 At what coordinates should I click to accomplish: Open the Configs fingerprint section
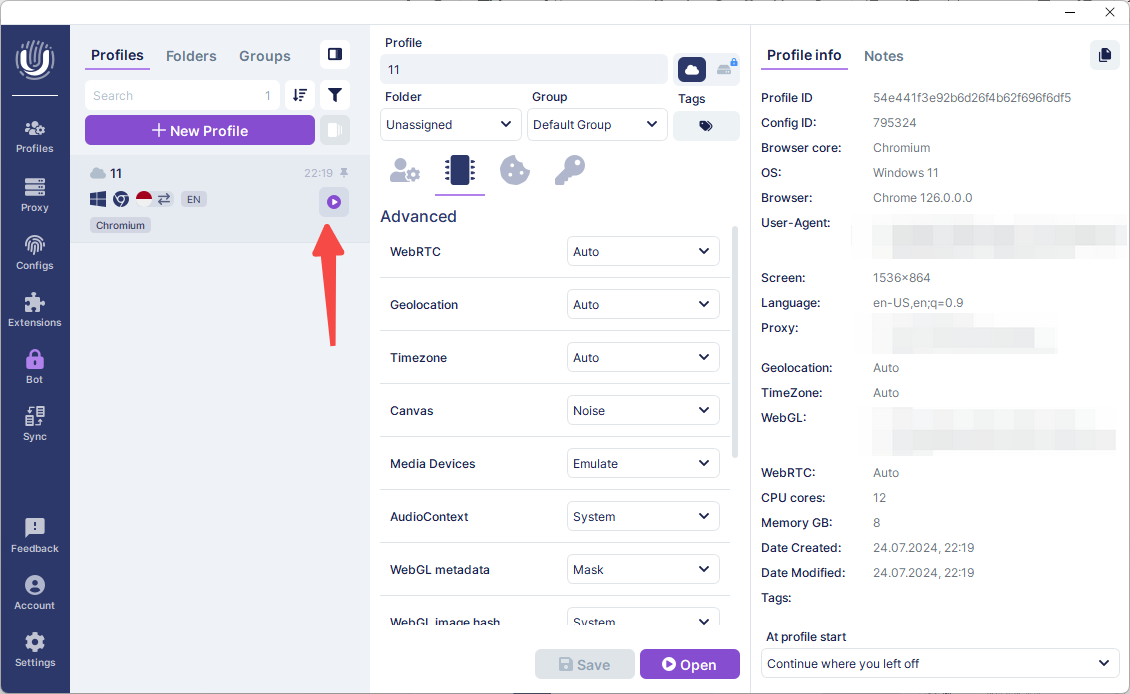tap(35, 252)
